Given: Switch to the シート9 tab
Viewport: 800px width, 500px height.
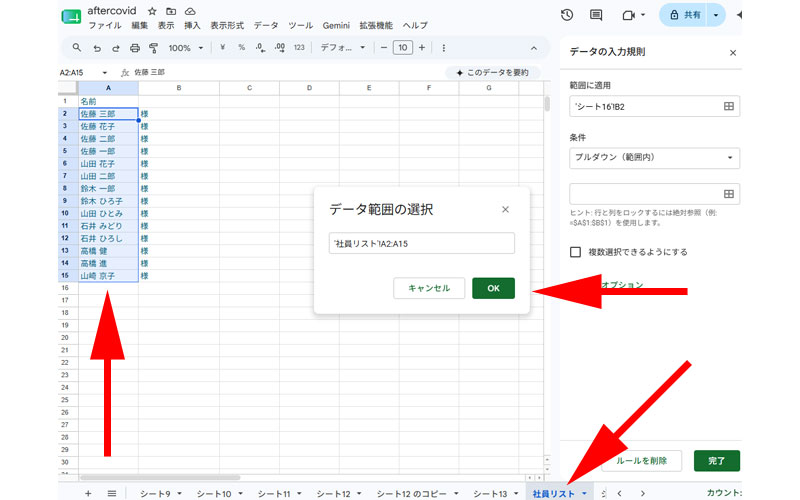Looking at the screenshot, I should point(155,493).
